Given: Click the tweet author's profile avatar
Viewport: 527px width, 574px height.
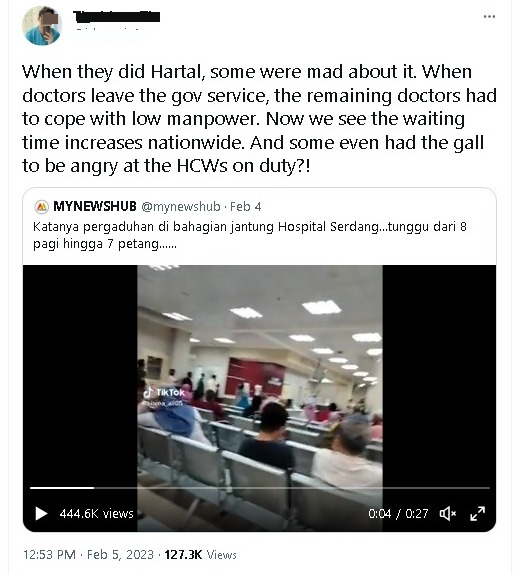Looking at the screenshot, I should pos(42,26).
